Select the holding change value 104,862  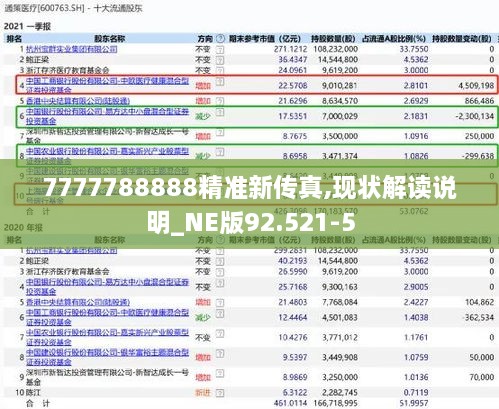coord(479,302)
